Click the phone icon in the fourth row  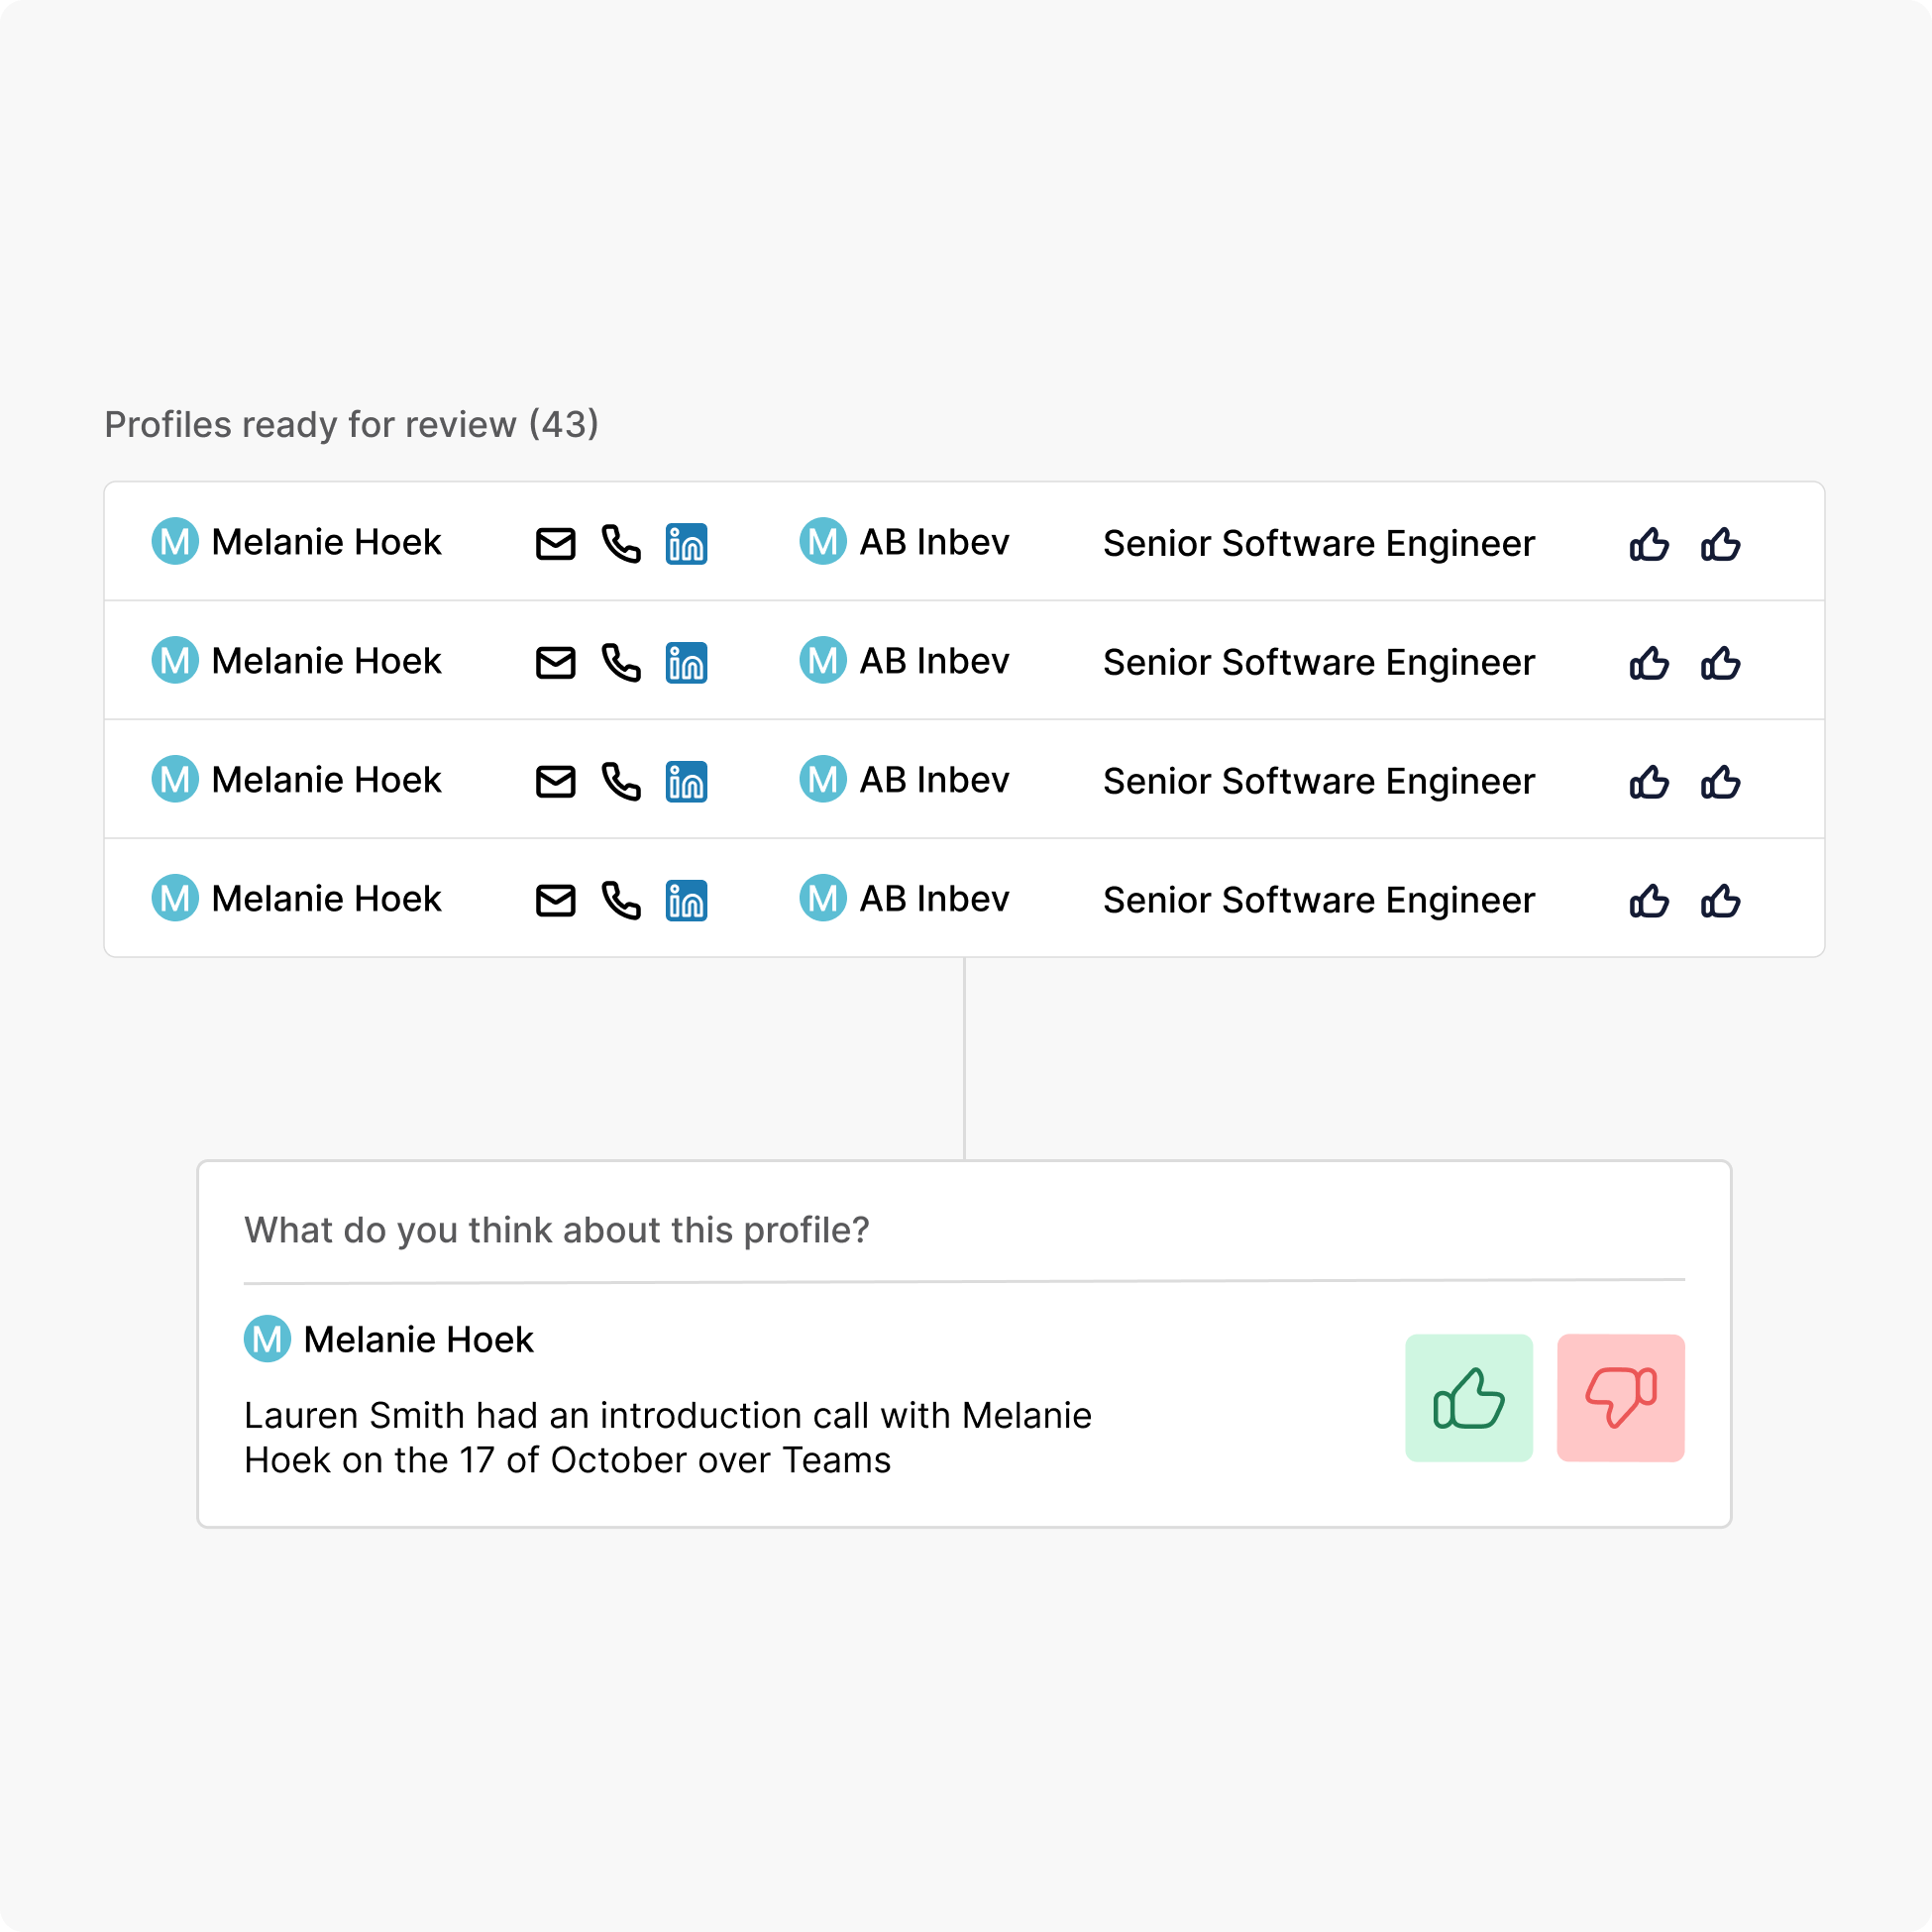click(621, 899)
